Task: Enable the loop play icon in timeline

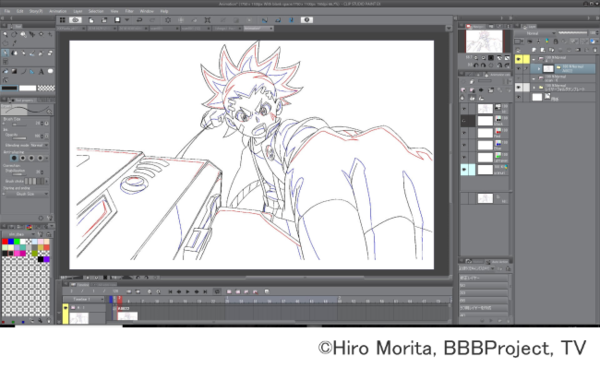Action: tap(217, 291)
